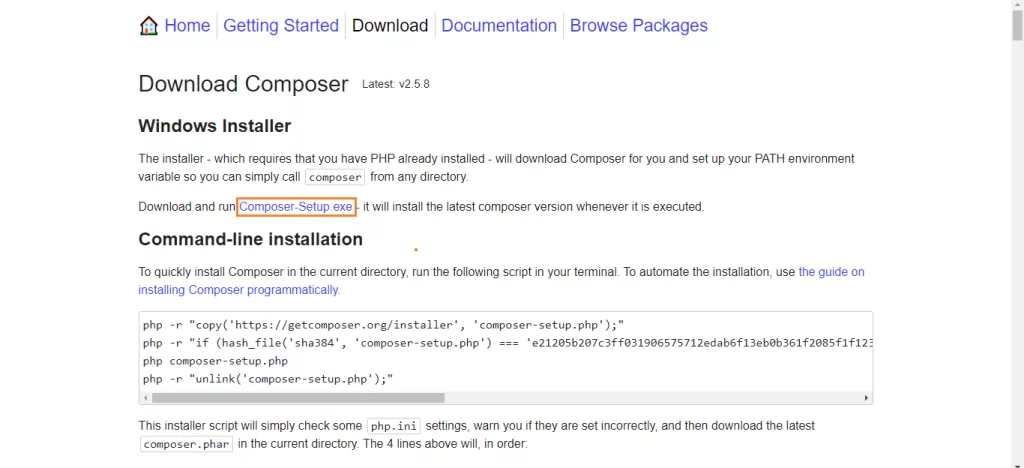Screen dimensions: 1024x468
Task: Open the guide on installing Composer programmatically
Action: (501, 281)
